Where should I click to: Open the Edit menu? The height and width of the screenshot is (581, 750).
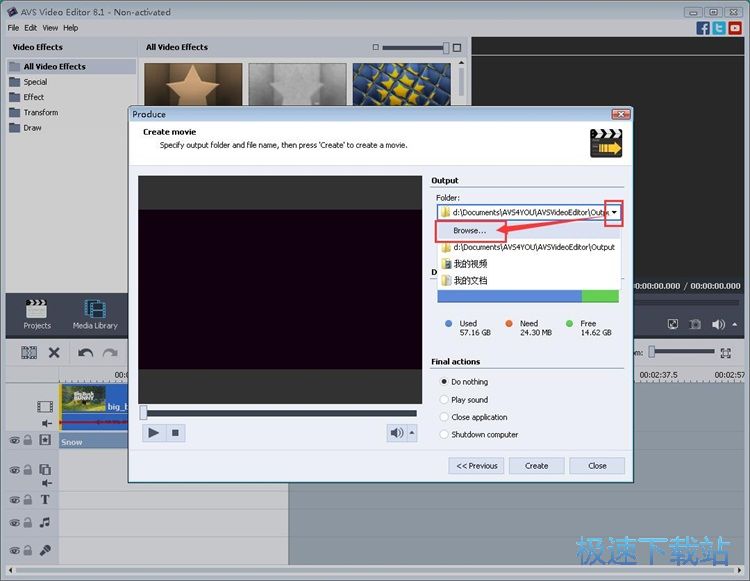[31, 28]
